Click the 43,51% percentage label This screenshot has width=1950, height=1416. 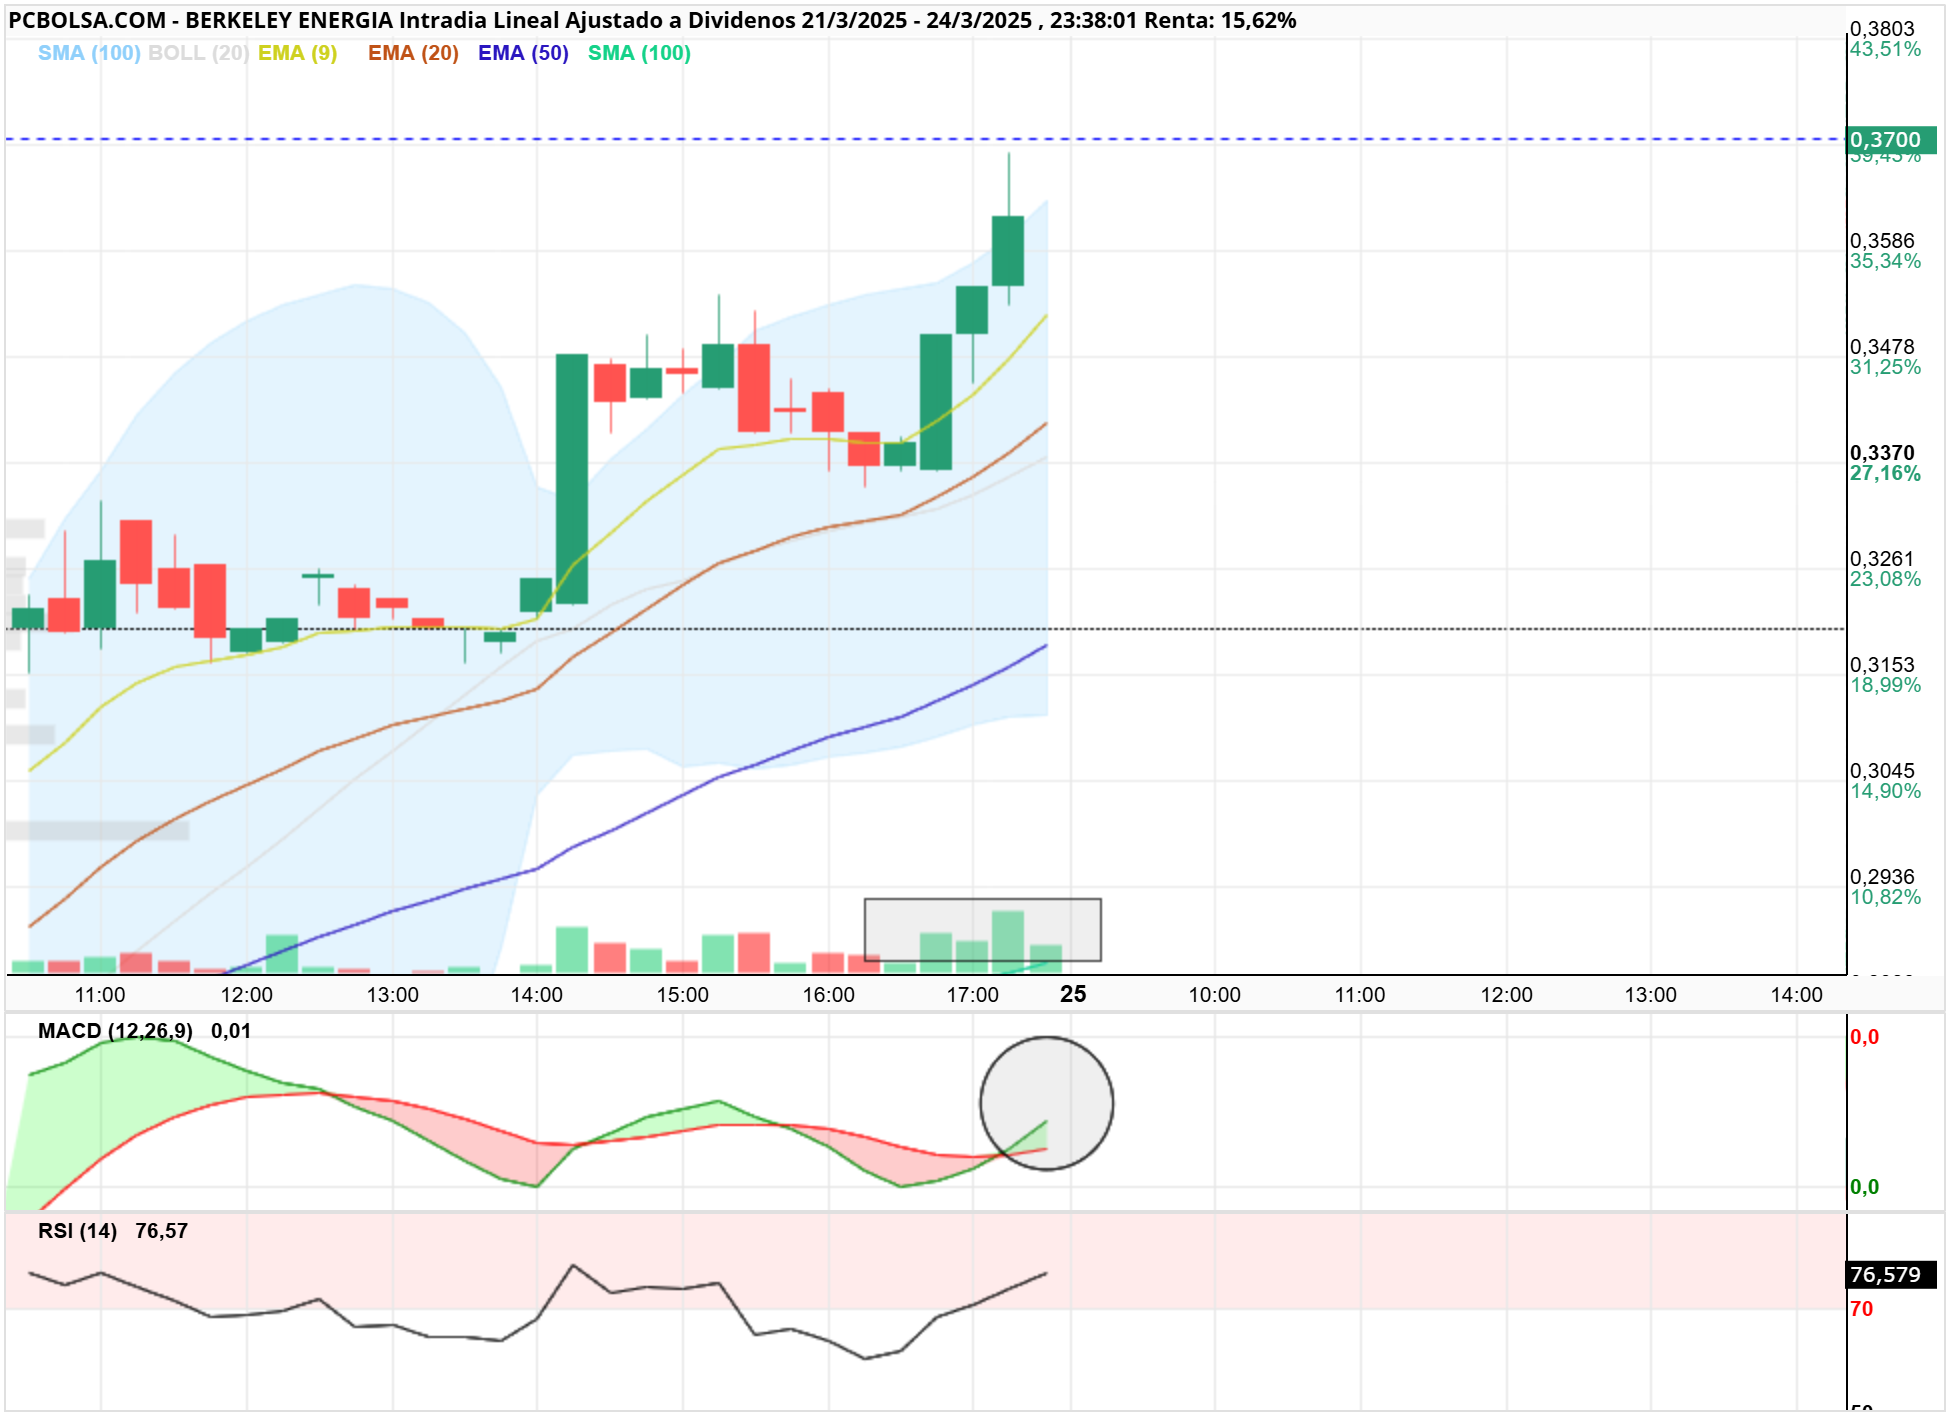pos(1885,49)
